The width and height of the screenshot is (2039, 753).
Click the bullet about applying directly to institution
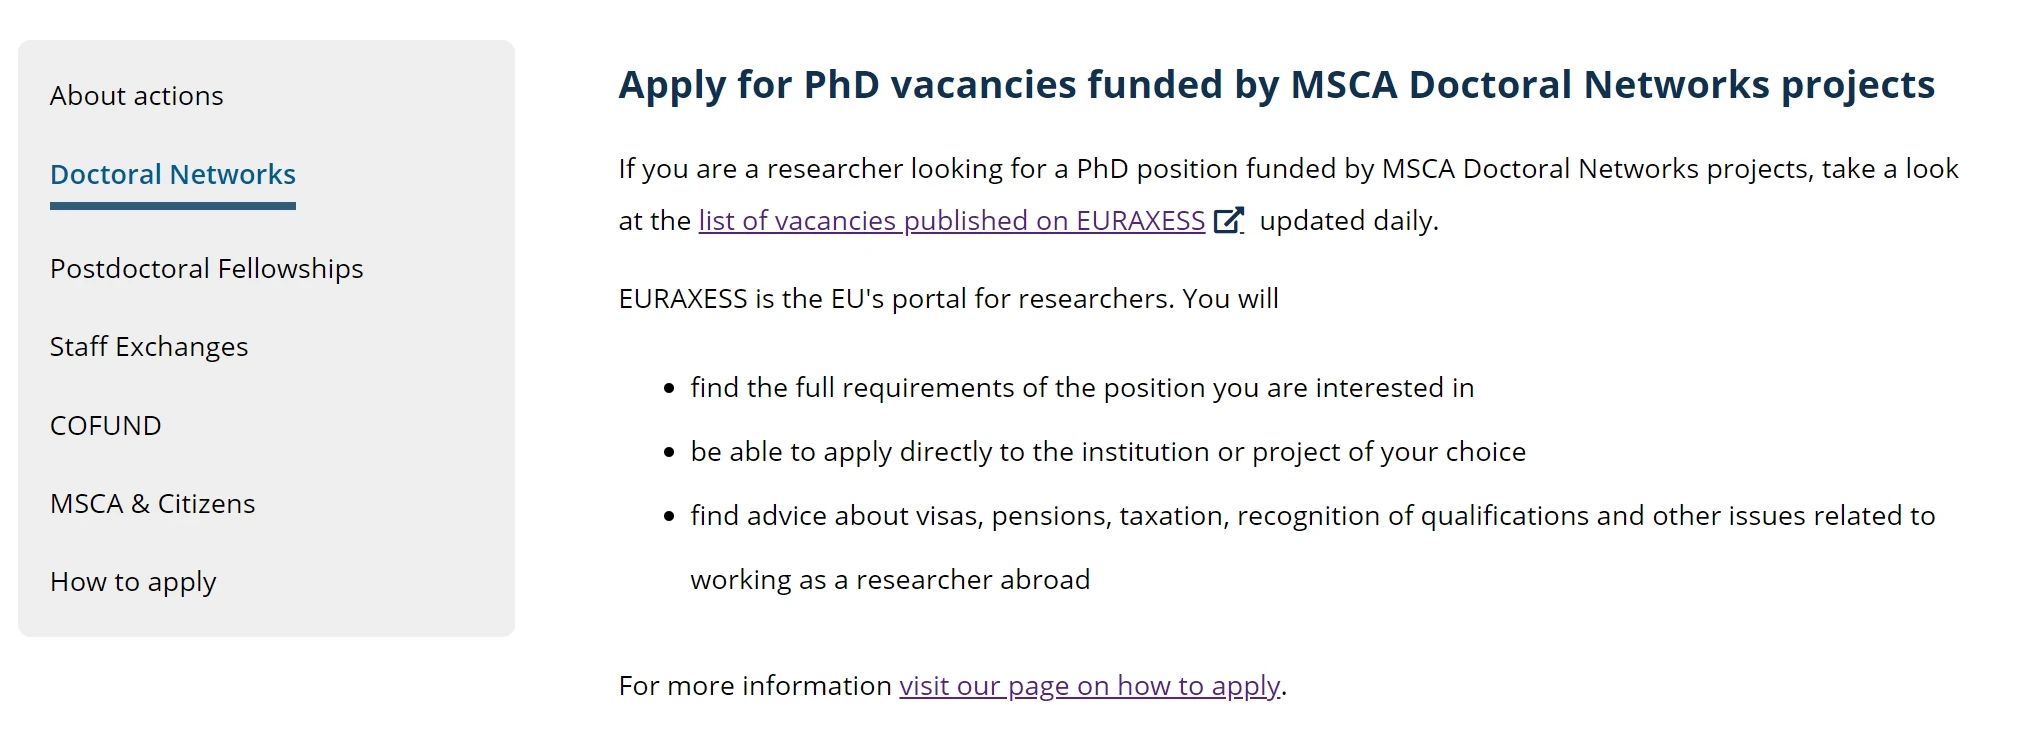tap(1108, 452)
